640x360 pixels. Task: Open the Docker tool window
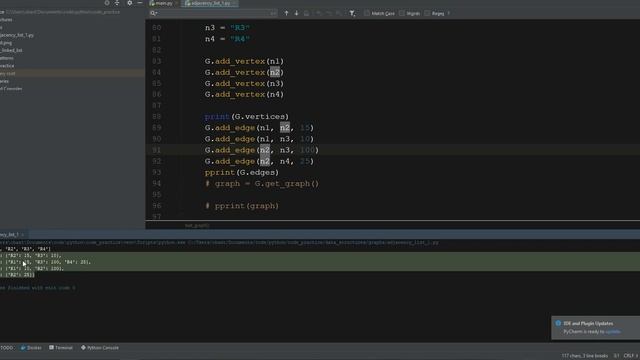31,348
